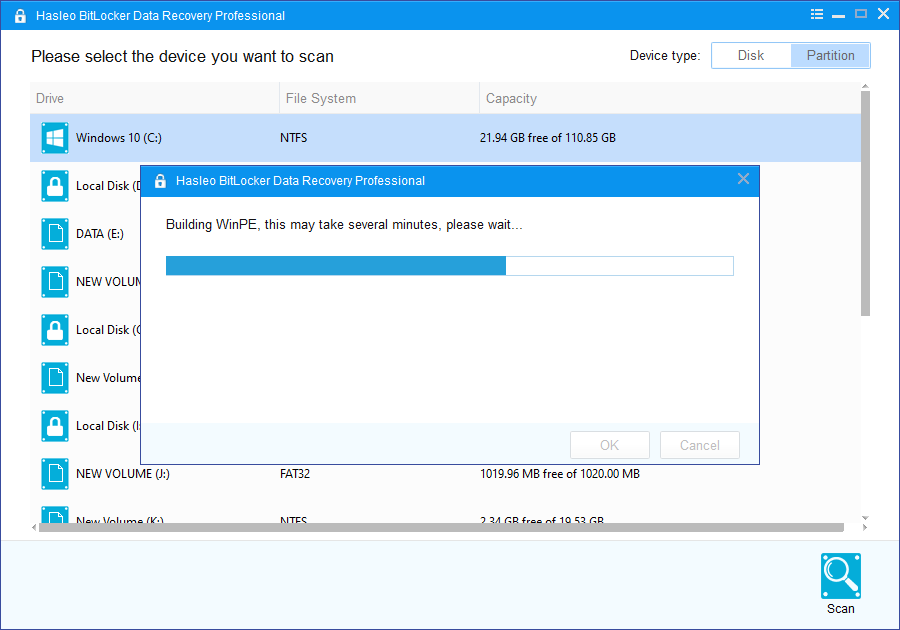Click '1019.96 MB free of 1020.00 MB' capacity
This screenshot has height=630, width=900.
[560, 474]
